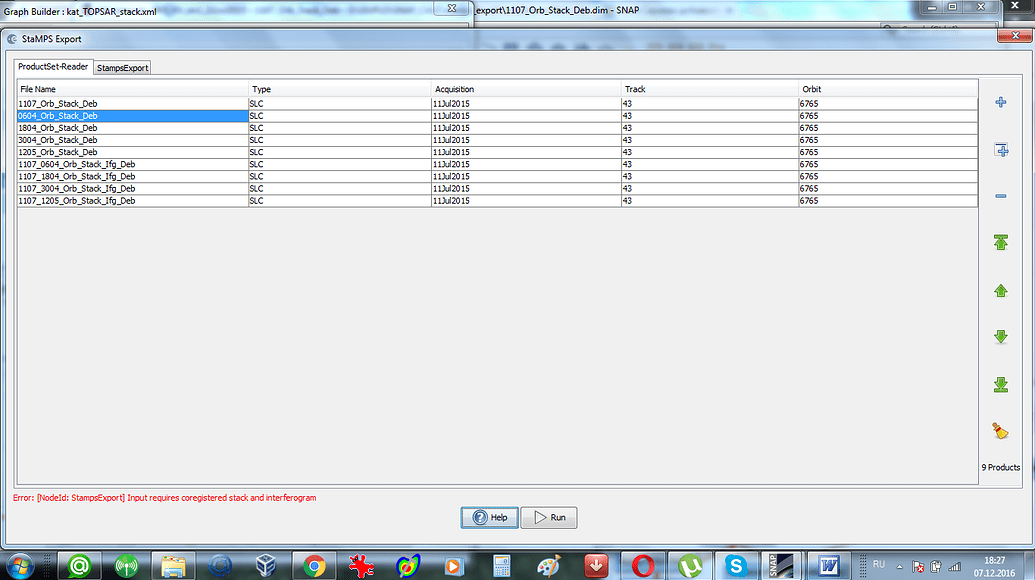Image resolution: width=1035 pixels, height=580 pixels.
Task: Open Microsoft Word from taskbar
Action: 828,566
